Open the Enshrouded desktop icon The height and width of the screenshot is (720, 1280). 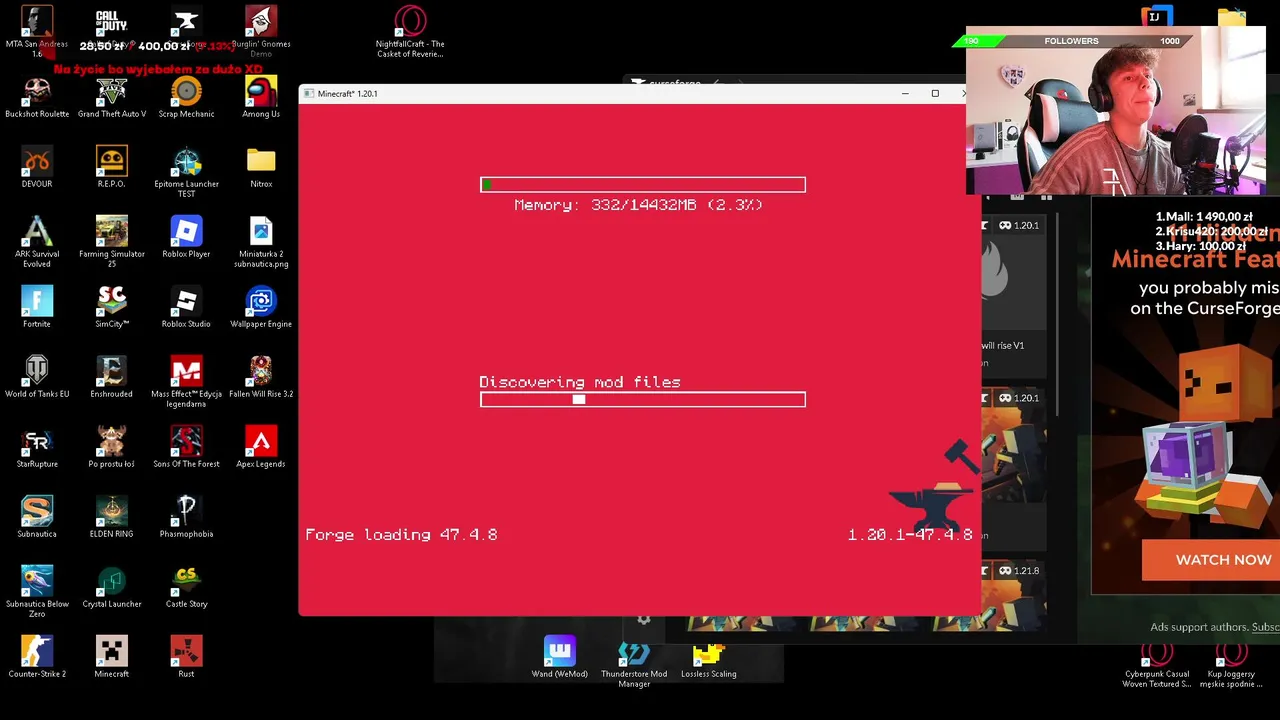[x=112, y=377]
